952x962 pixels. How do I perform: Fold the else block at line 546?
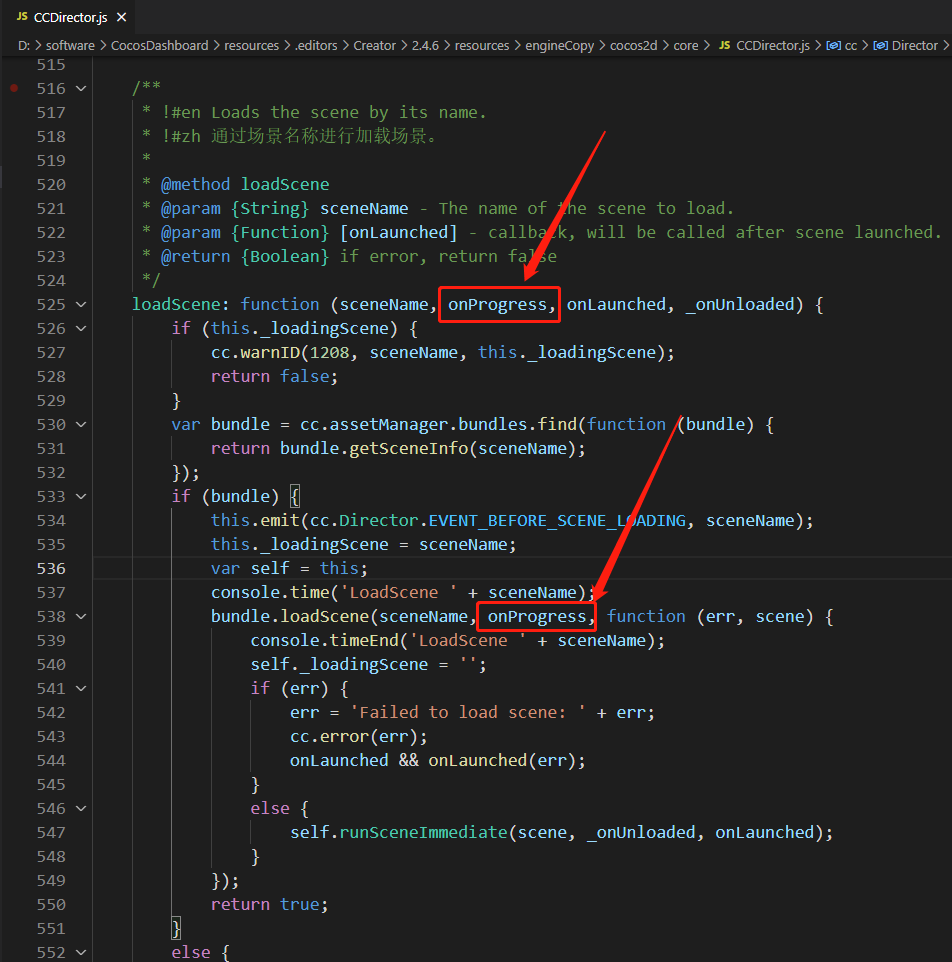click(81, 809)
